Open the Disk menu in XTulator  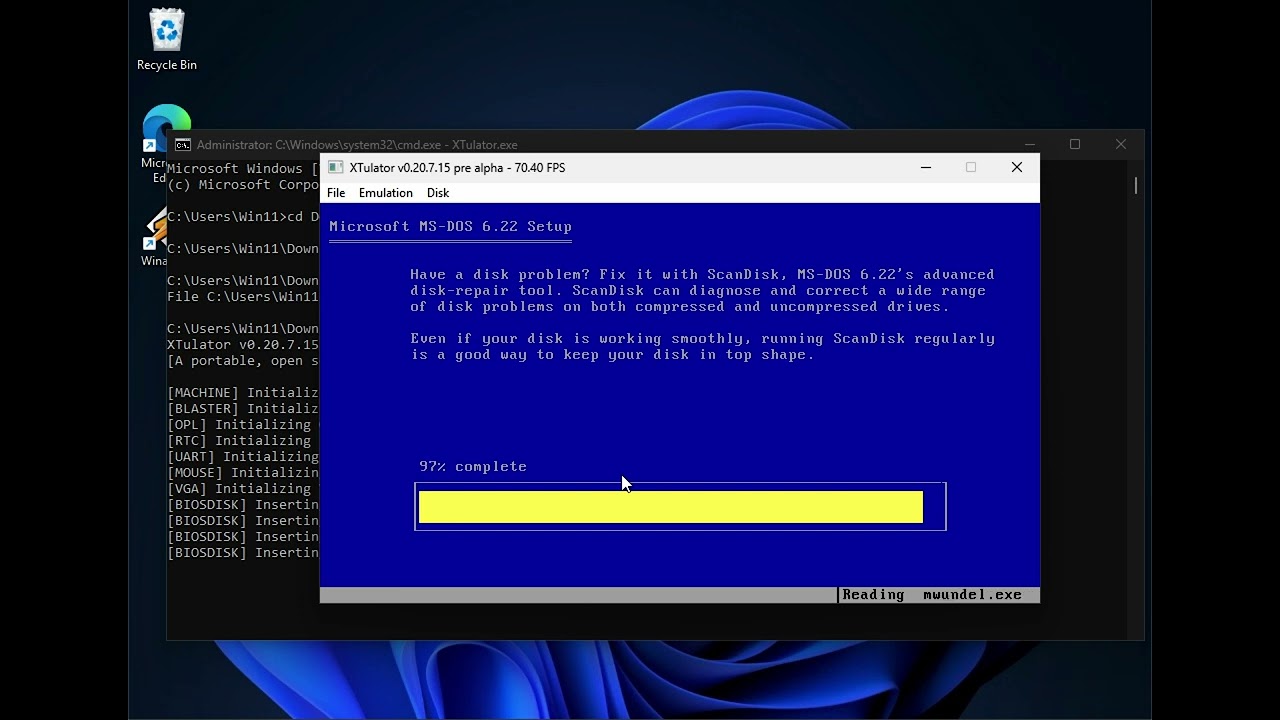tap(438, 193)
